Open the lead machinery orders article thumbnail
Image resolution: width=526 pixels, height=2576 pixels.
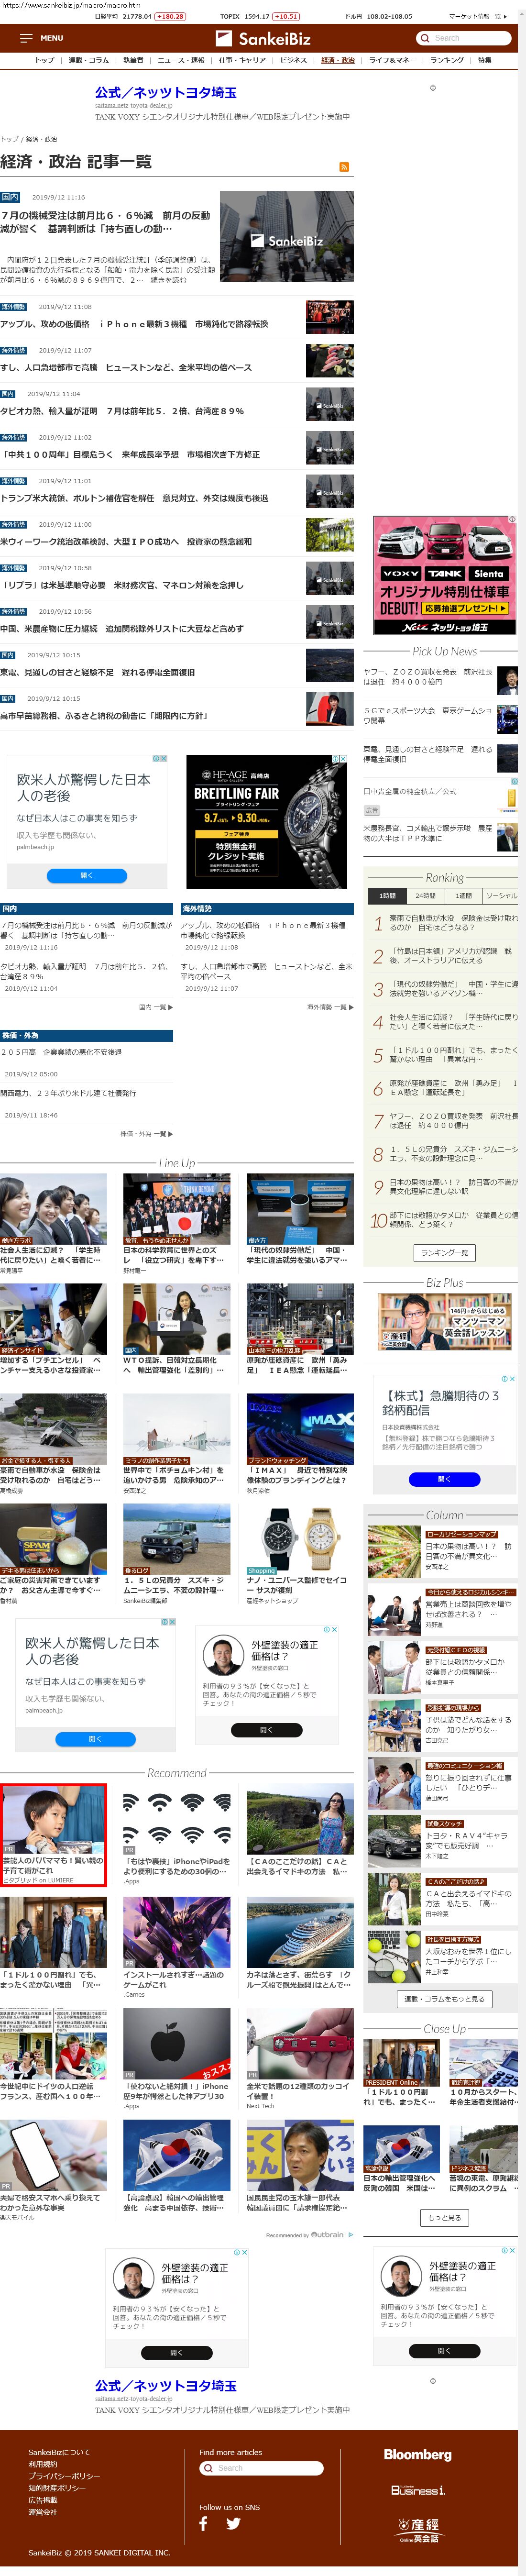point(286,237)
